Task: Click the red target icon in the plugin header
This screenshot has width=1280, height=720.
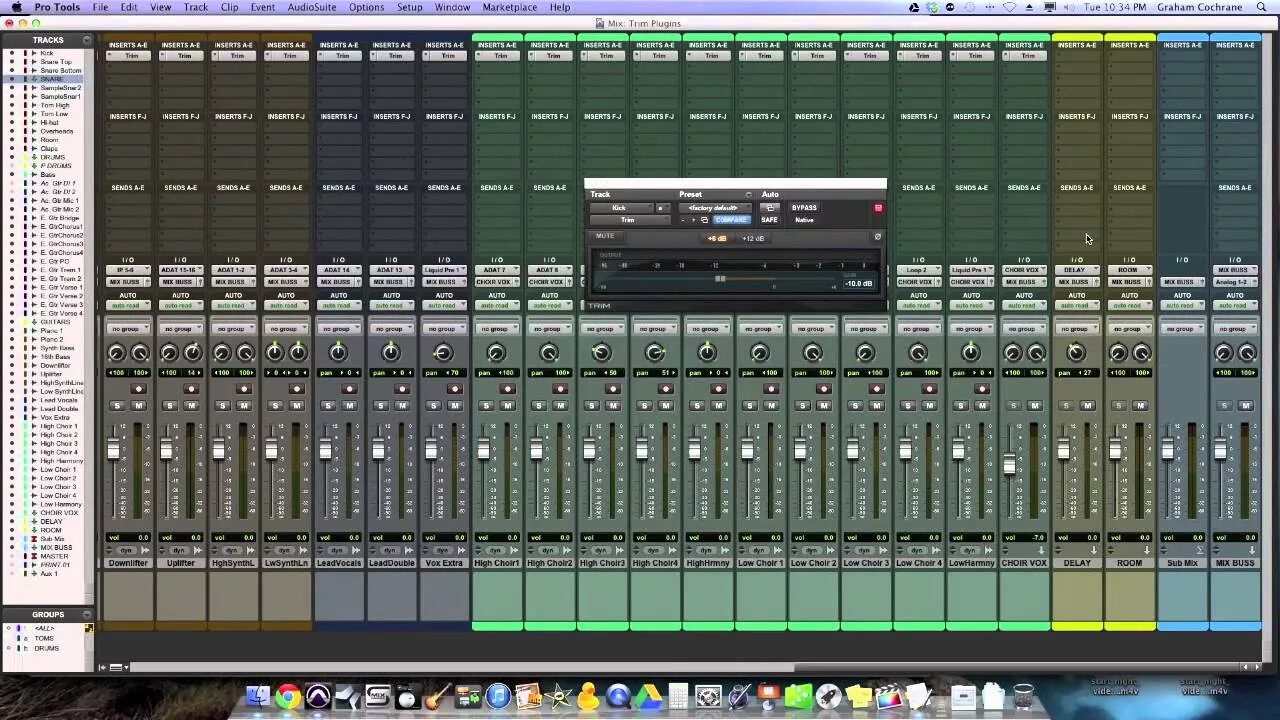Action: [x=879, y=207]
